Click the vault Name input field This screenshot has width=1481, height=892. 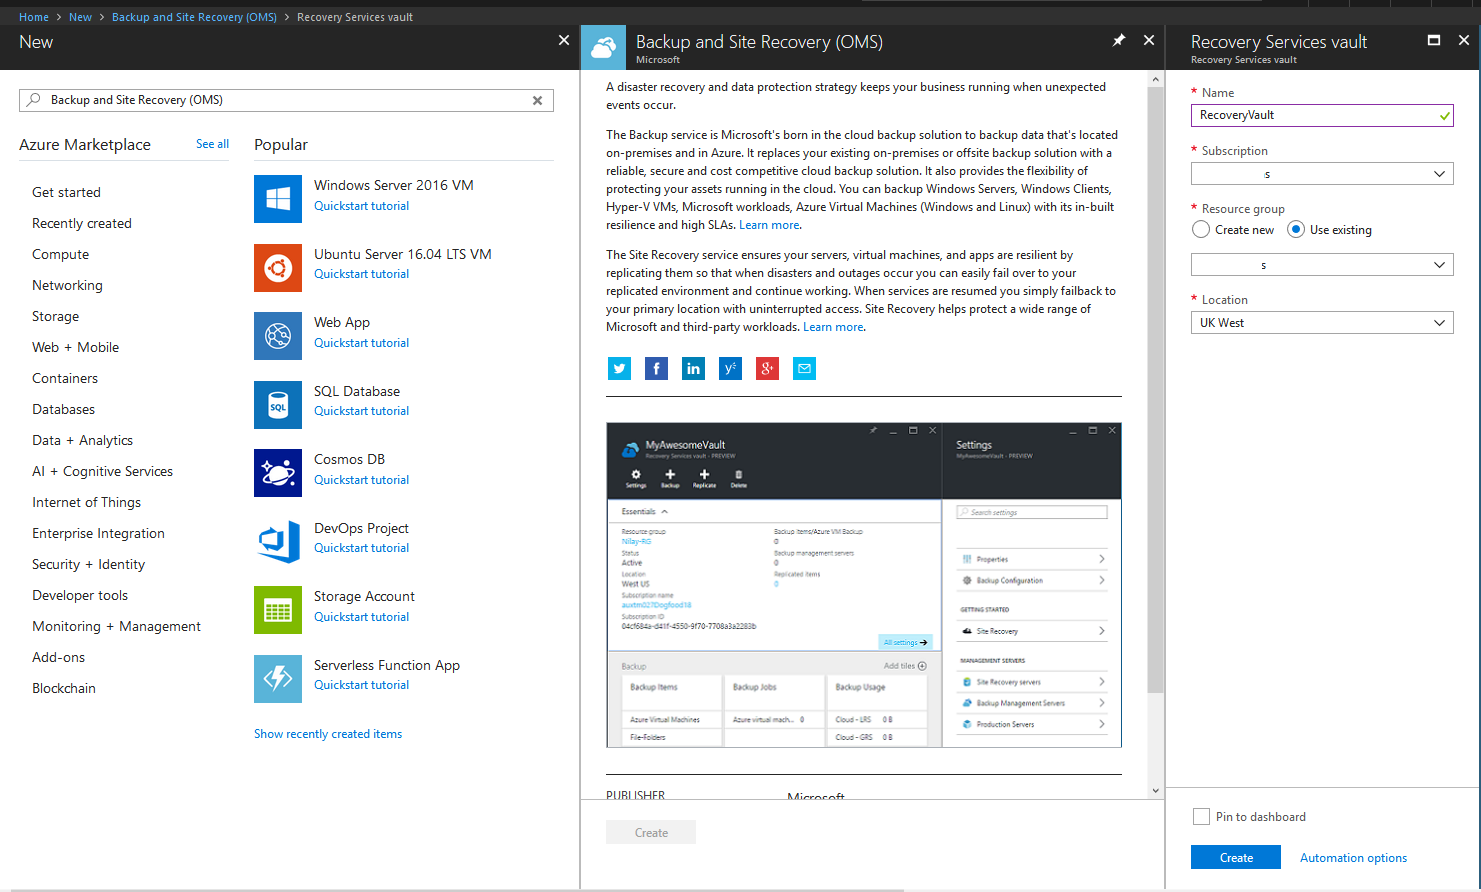[1322, 115]
